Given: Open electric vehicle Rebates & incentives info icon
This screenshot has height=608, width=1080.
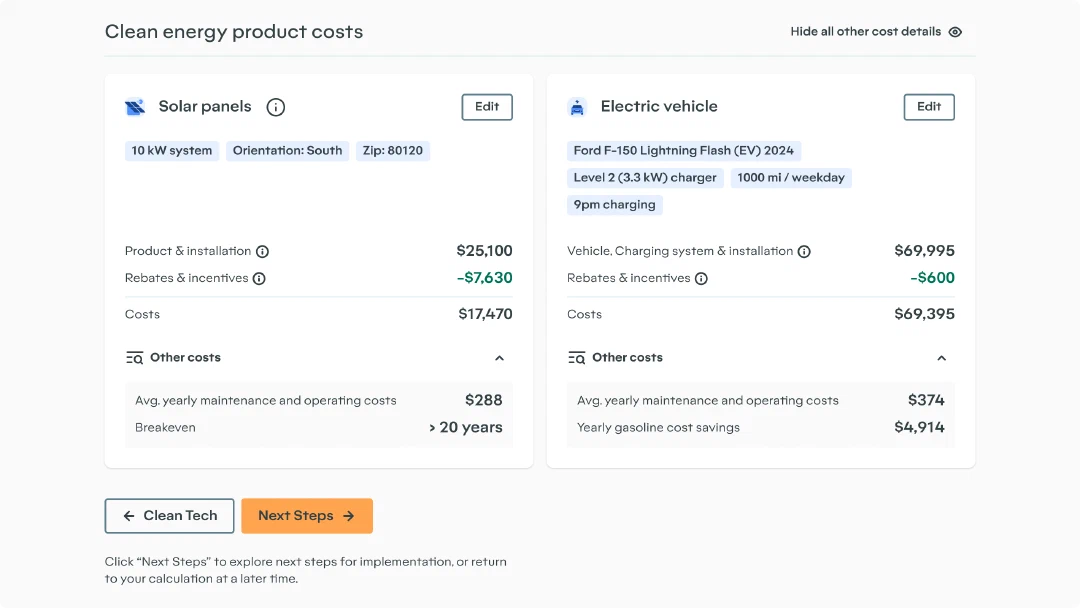Looking at the screenshot, I should click(701, 278).
